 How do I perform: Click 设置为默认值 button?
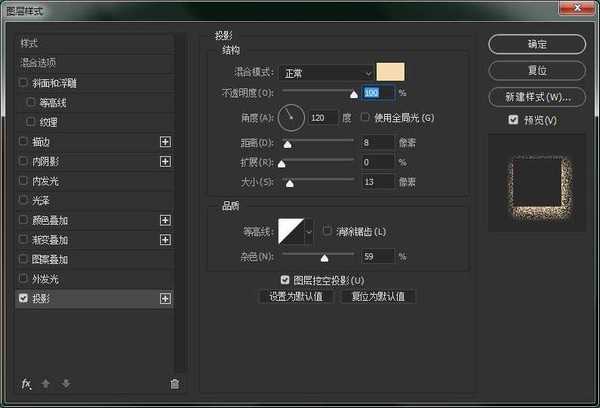296,297
